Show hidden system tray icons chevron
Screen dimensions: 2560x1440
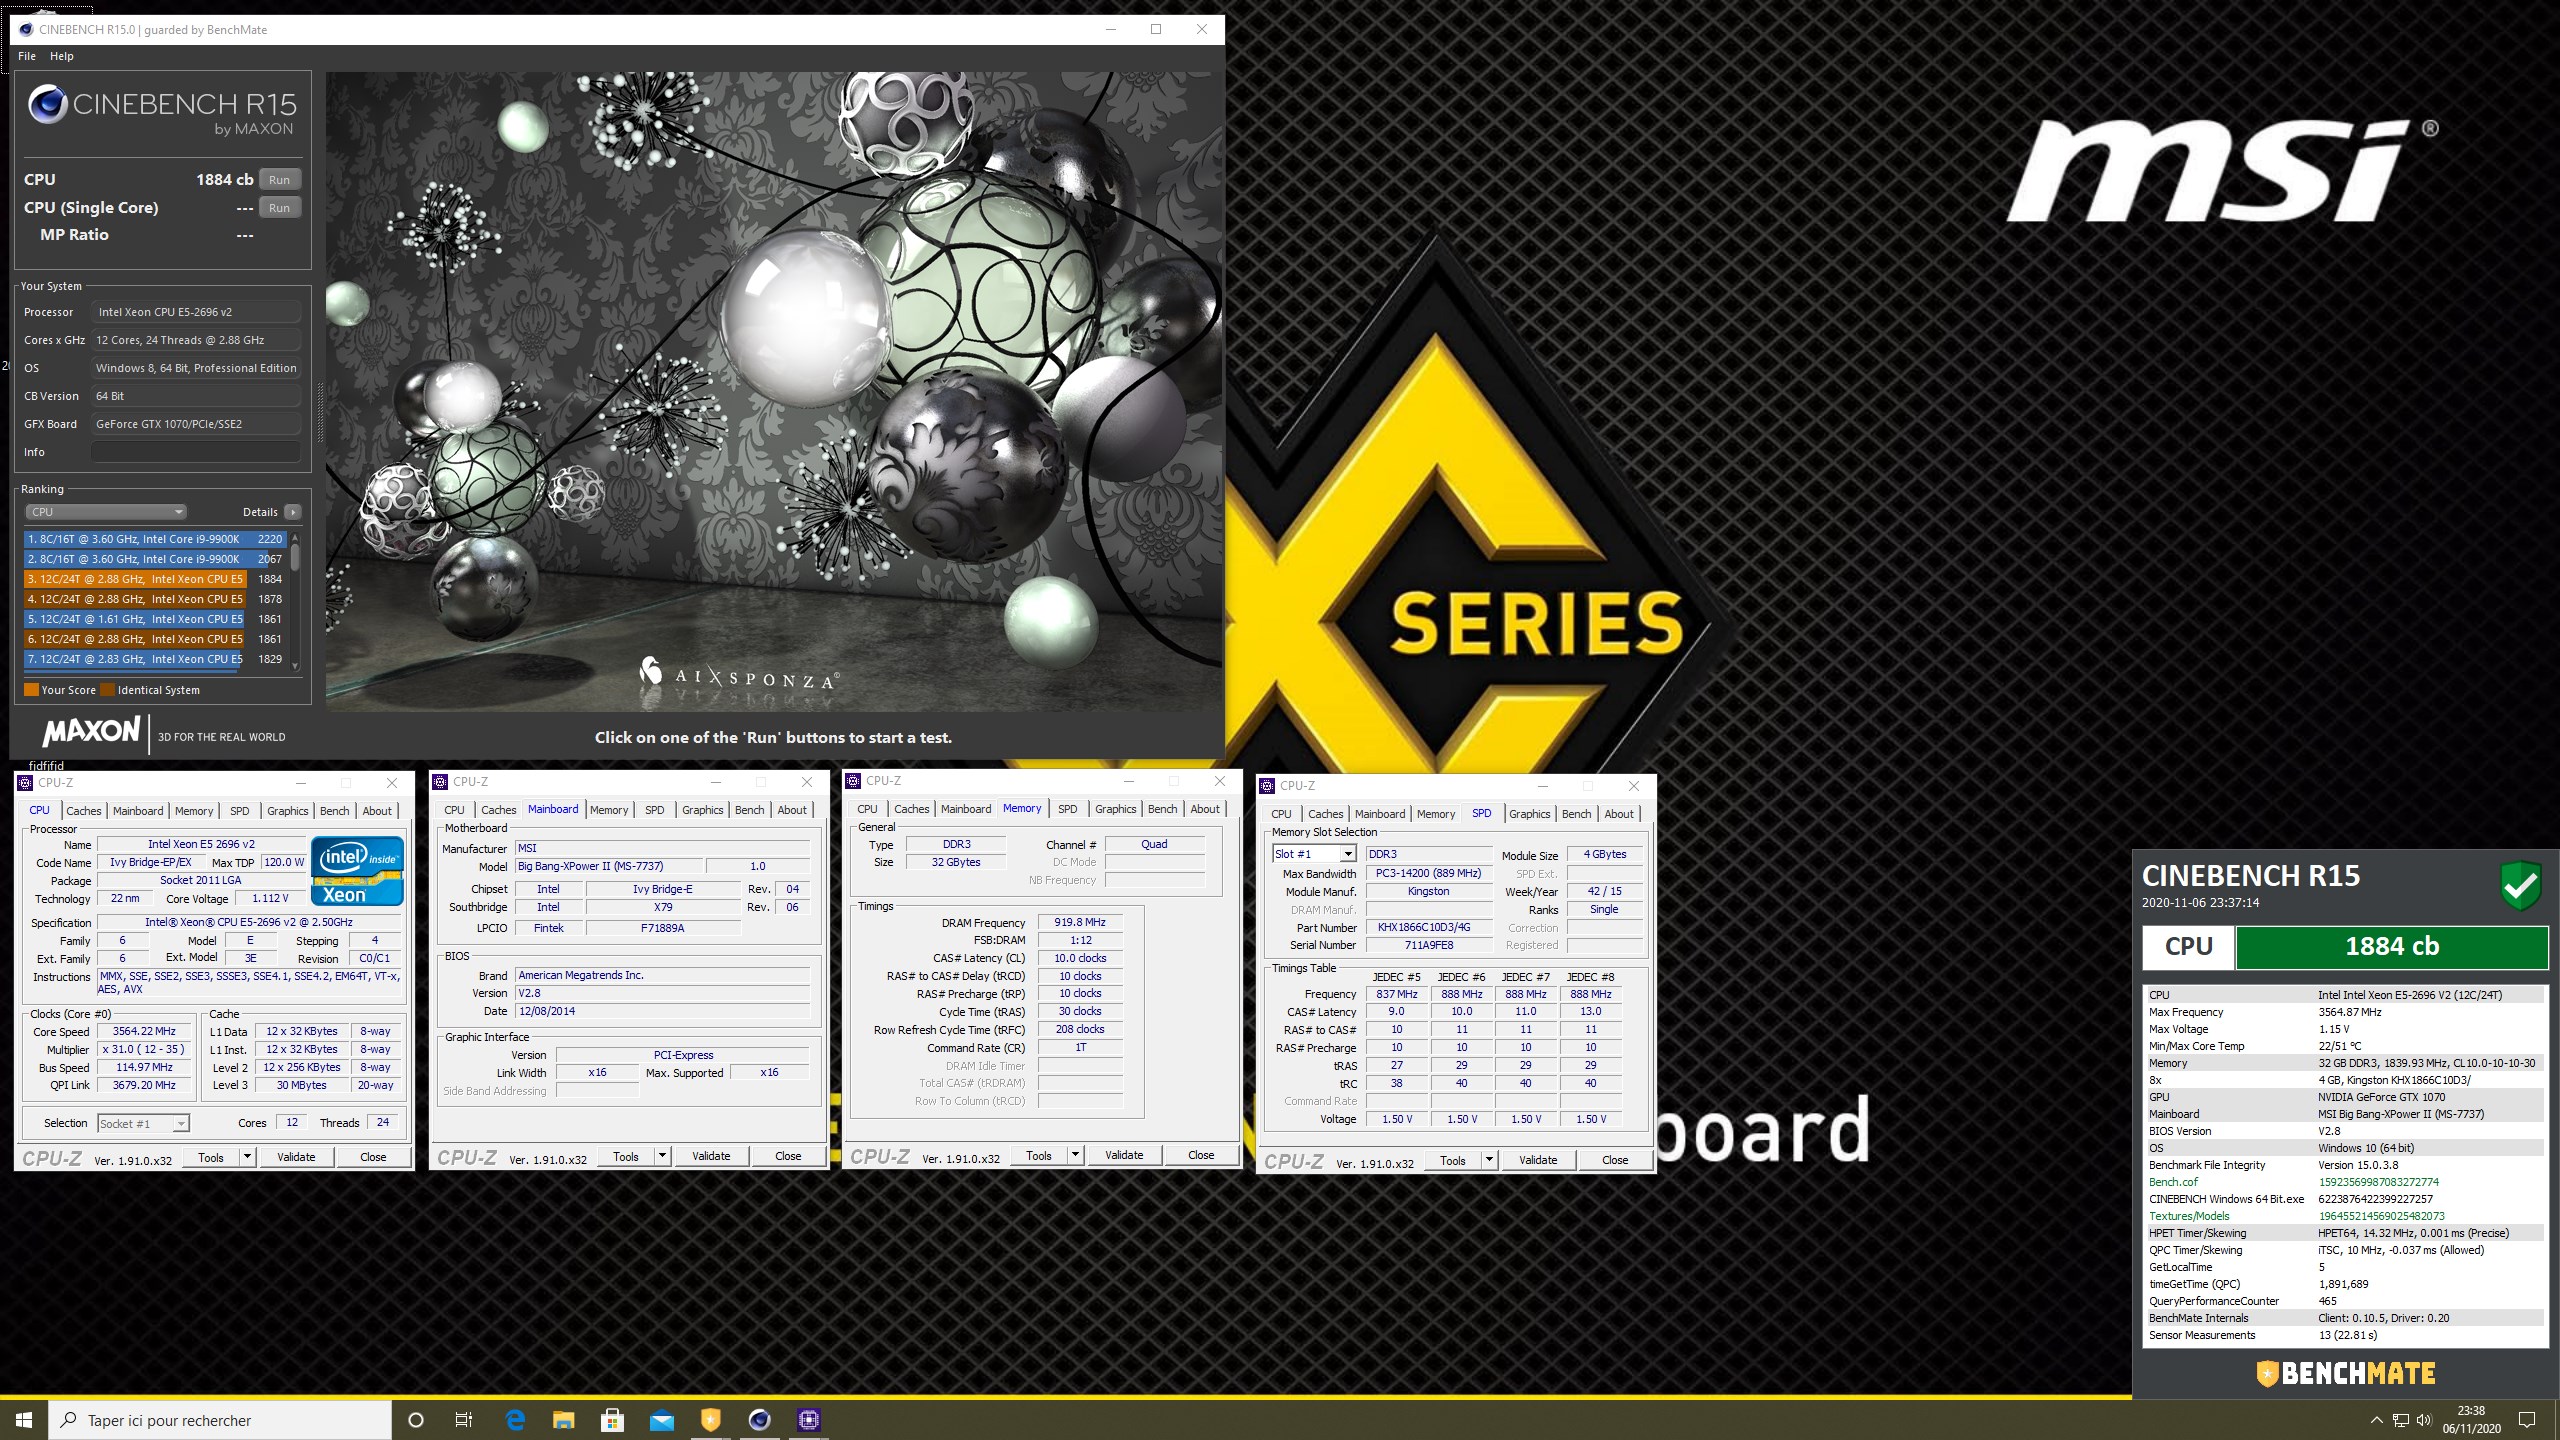click(2376, 1420)
